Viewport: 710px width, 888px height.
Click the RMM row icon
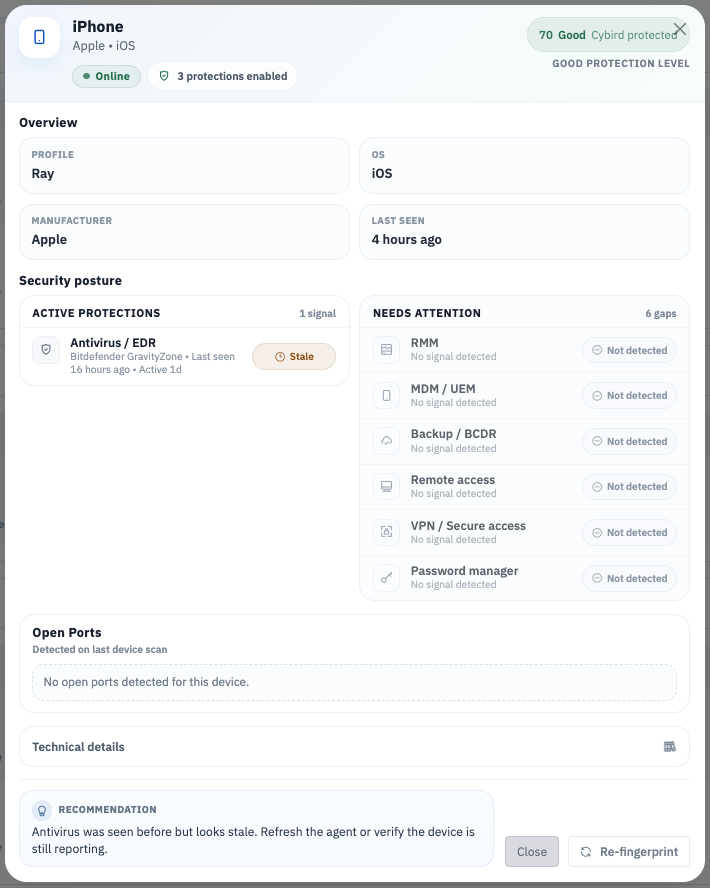click(386, 349)
